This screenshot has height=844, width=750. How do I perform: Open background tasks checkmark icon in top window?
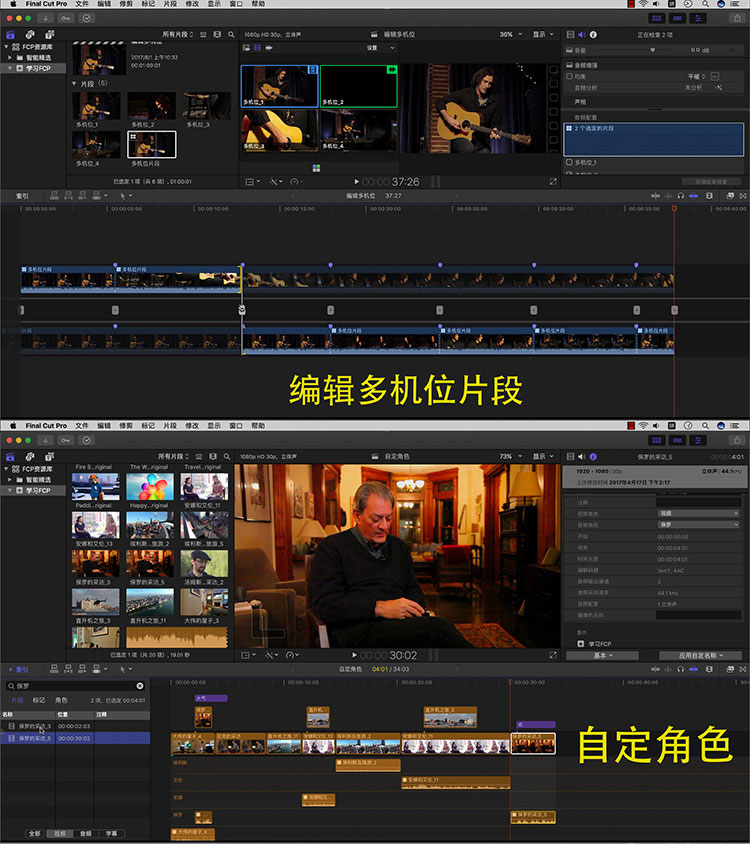click(86, 18)
